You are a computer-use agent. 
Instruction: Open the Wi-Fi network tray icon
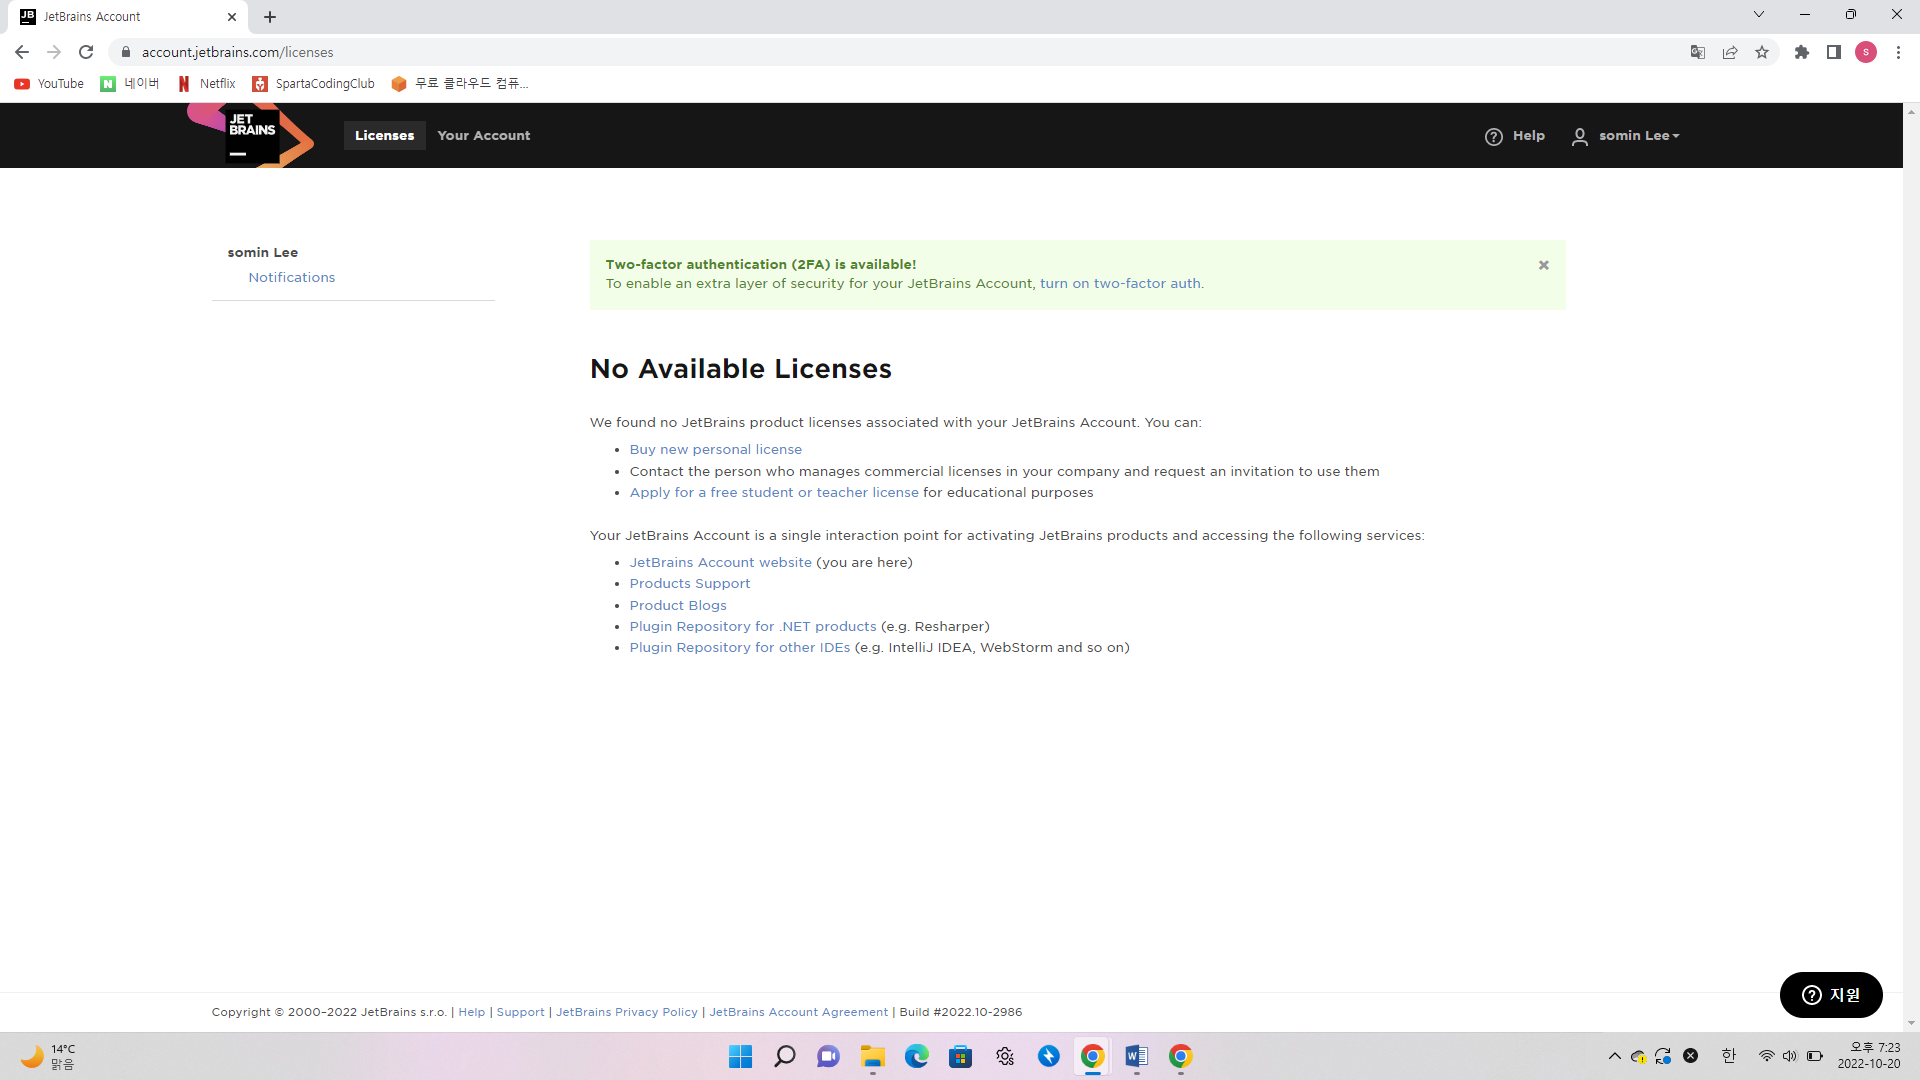[1767, 1056]
